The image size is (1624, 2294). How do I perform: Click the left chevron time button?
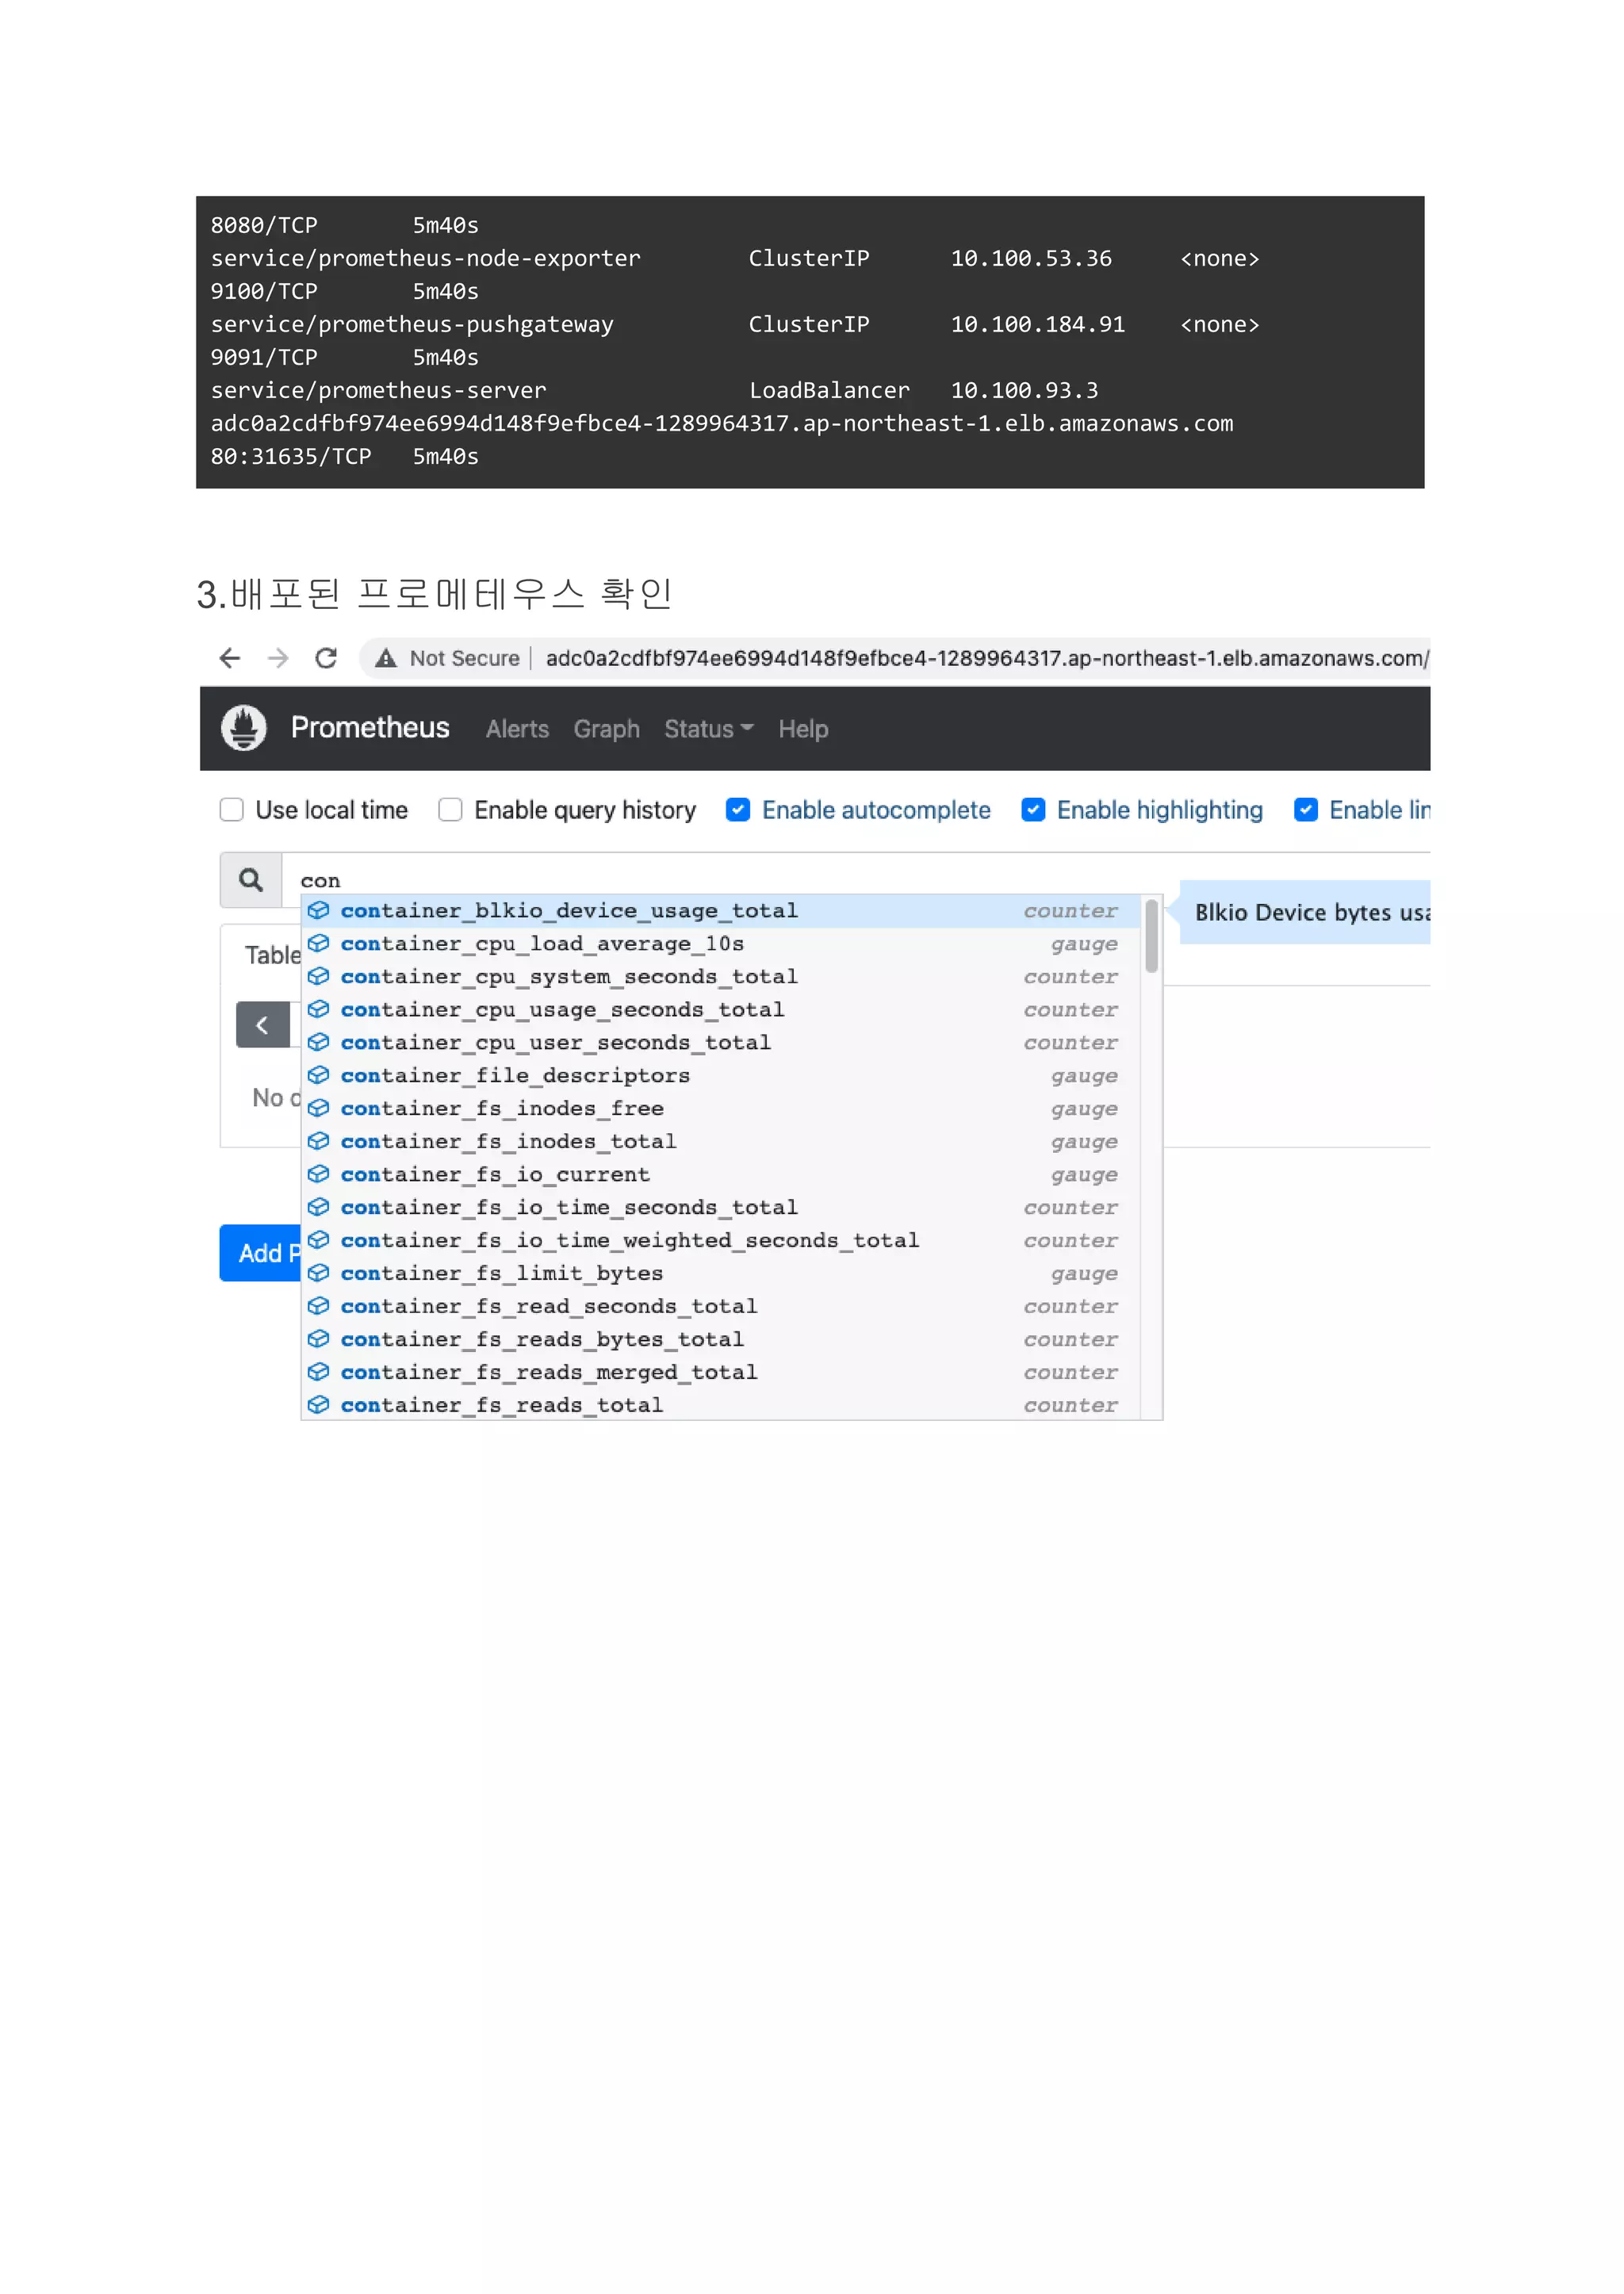[x=262, y=1025]
